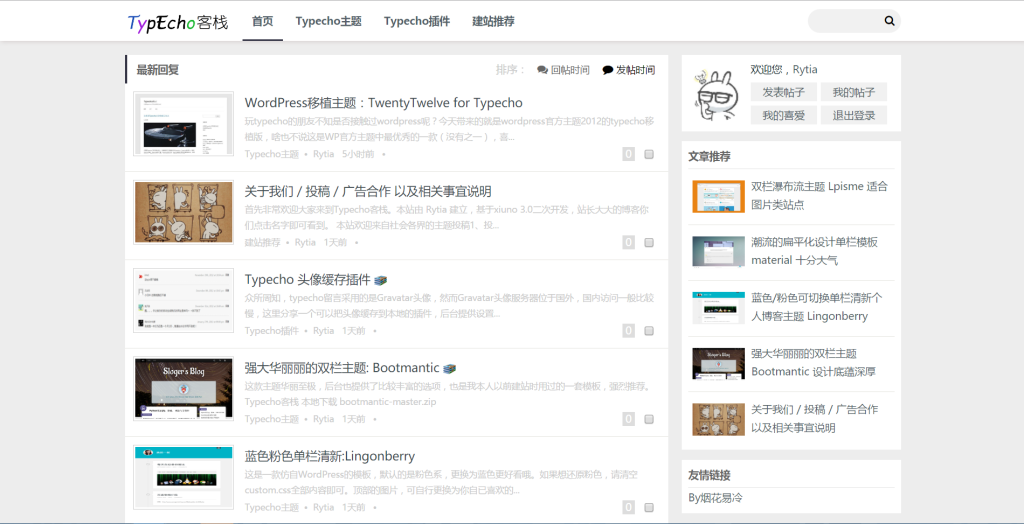This screenshot has height=524, width=1024.
Task: Open thumbnail of WordPress移植主题 post
Action: [184, 123]
